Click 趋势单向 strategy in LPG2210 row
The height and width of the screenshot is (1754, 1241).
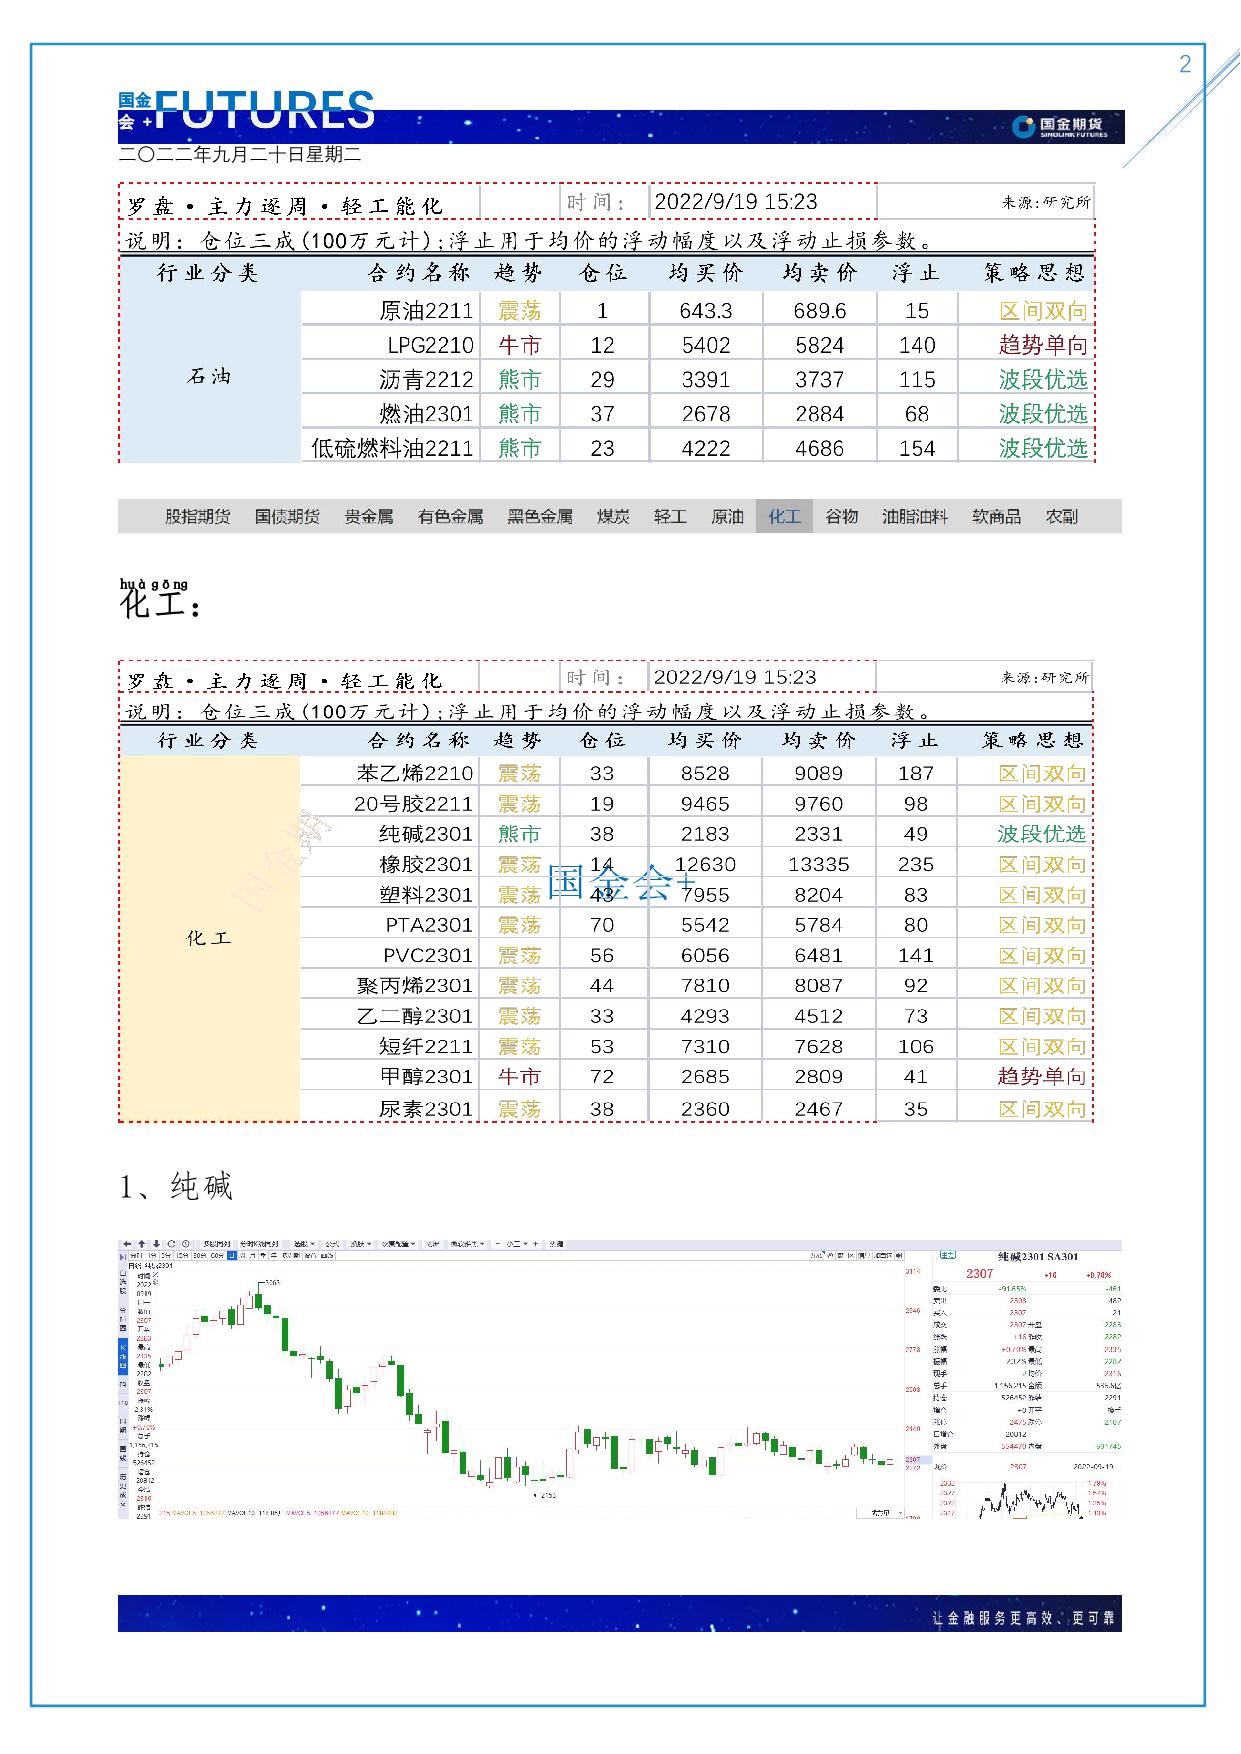coord(1043,345)
